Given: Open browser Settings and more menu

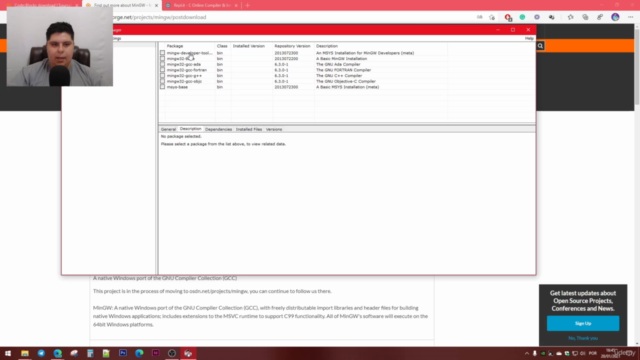Looking at the screenshot, I should tap(630, 17).
